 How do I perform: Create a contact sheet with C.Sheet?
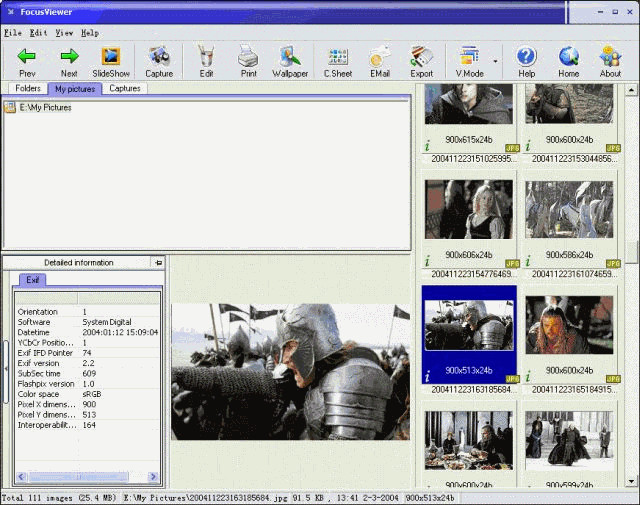[x=338, y=62]
